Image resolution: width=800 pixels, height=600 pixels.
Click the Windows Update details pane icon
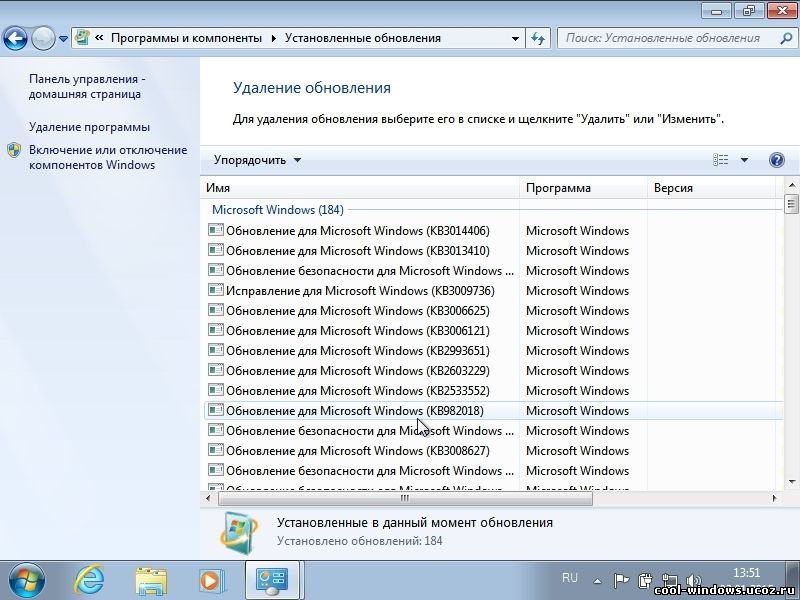pyautogui.click(x=239, y=532)
